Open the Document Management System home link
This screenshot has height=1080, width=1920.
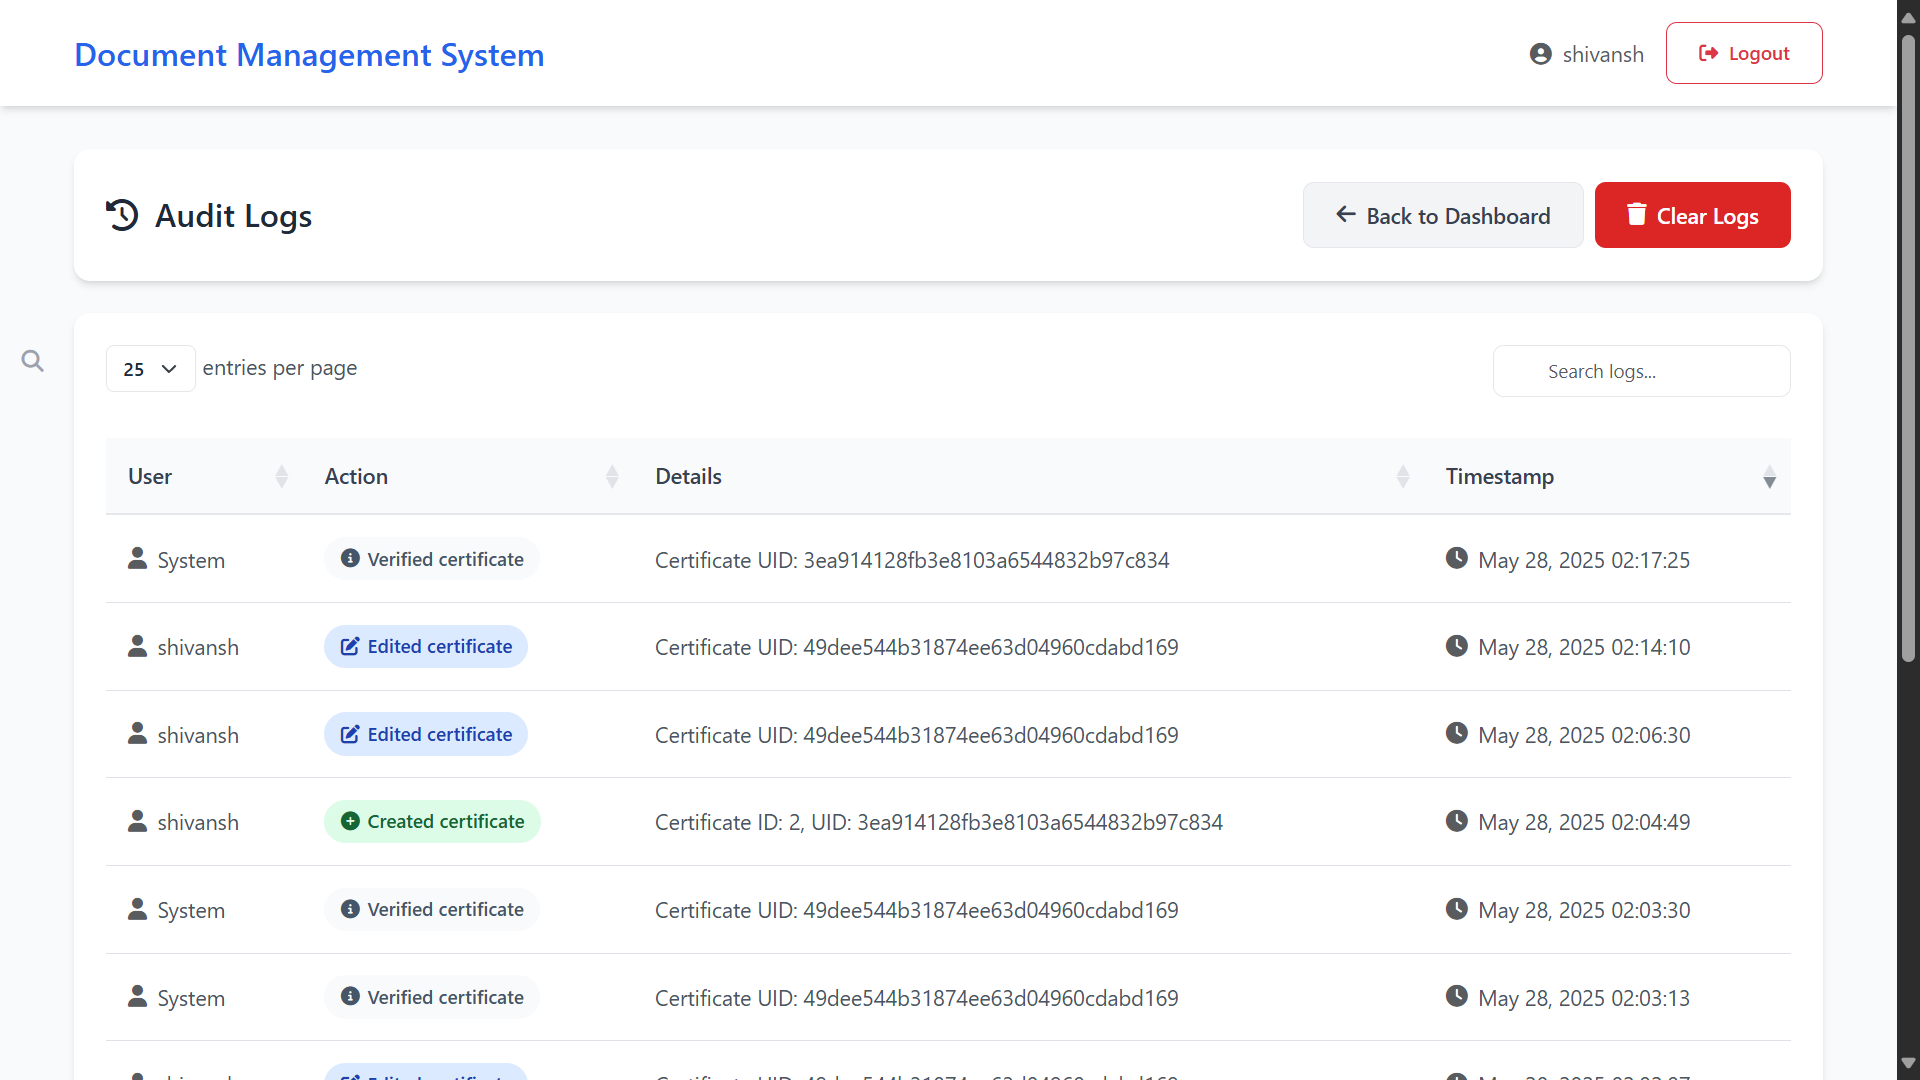(309, 55)
